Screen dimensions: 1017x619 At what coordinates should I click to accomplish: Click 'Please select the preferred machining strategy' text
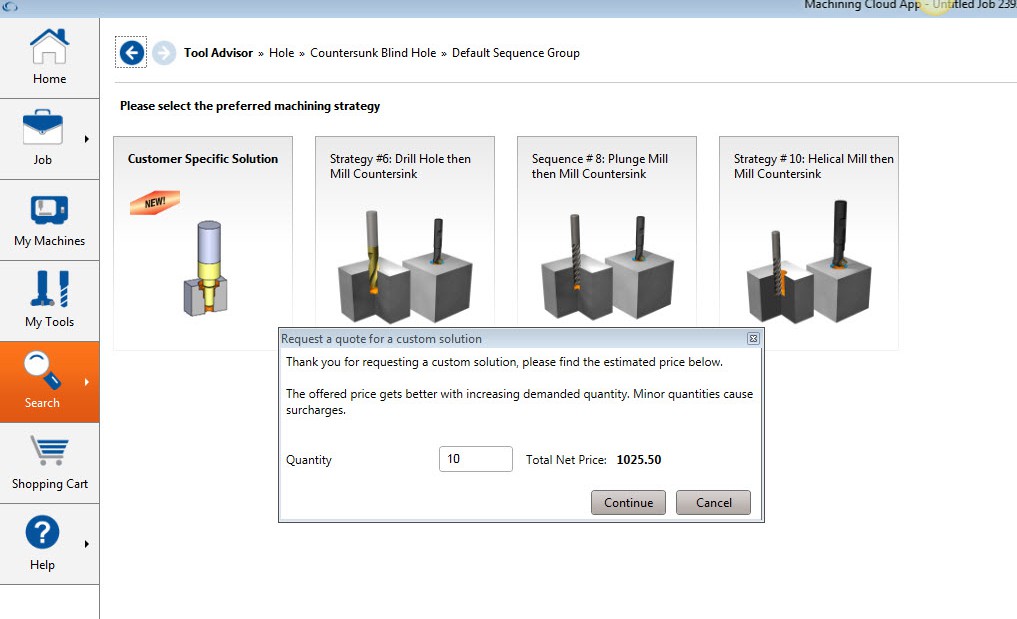click(x=250, y=106)
